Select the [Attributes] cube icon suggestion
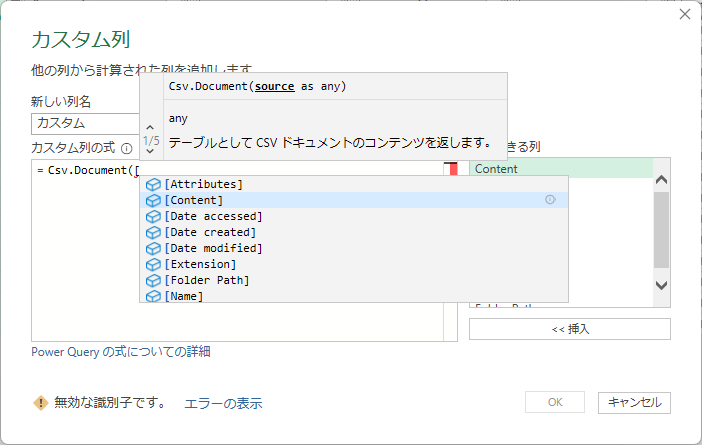Screen dimensions: 702x445 [153, 184]
